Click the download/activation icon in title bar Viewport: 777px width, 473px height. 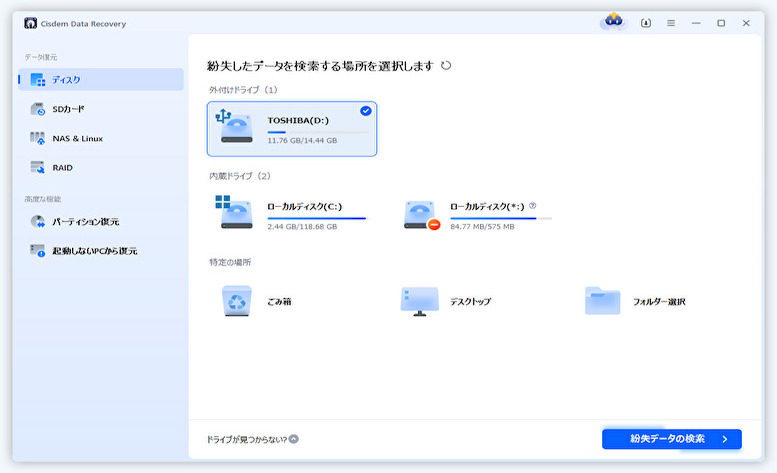coord(645,23)
